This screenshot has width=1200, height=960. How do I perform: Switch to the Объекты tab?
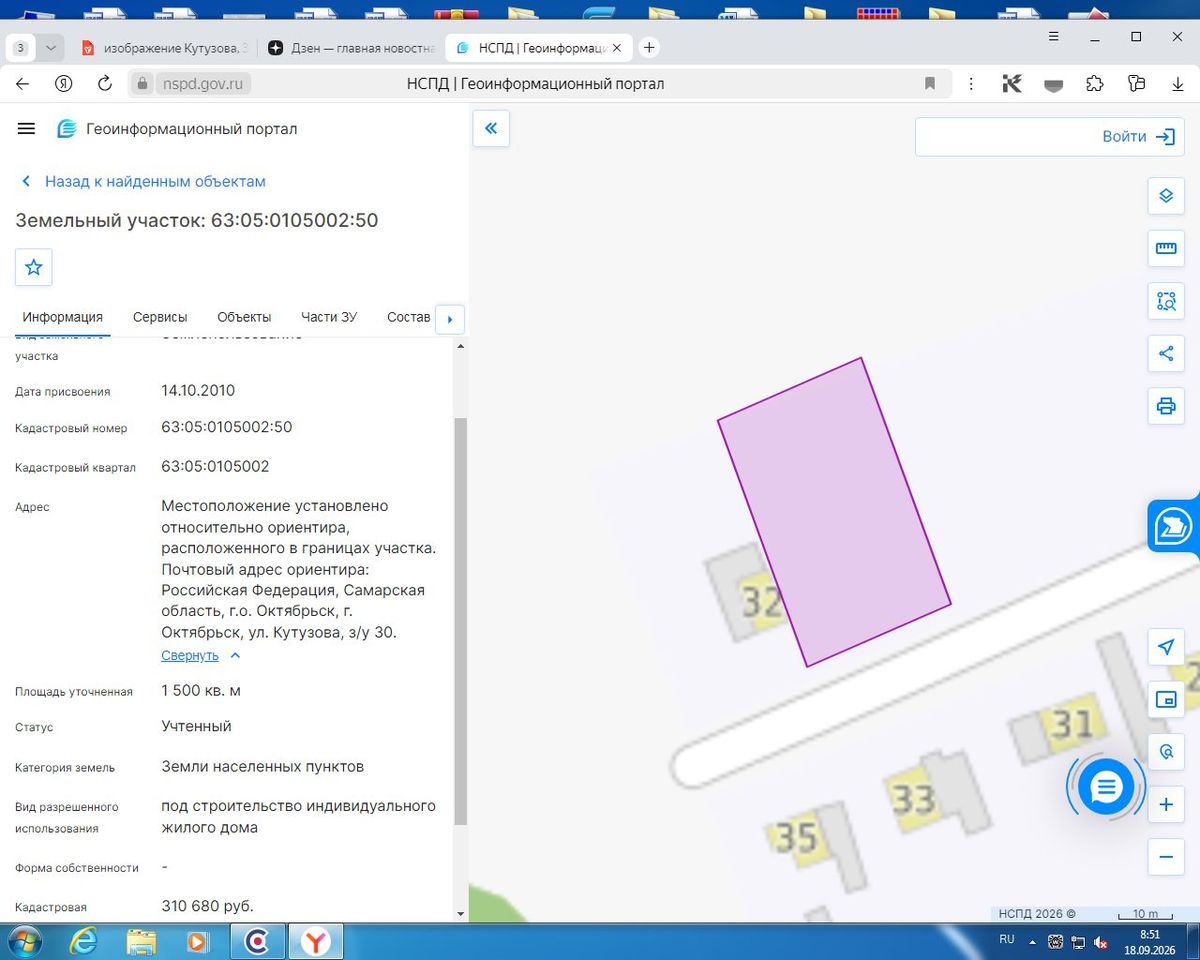[244, 317]
